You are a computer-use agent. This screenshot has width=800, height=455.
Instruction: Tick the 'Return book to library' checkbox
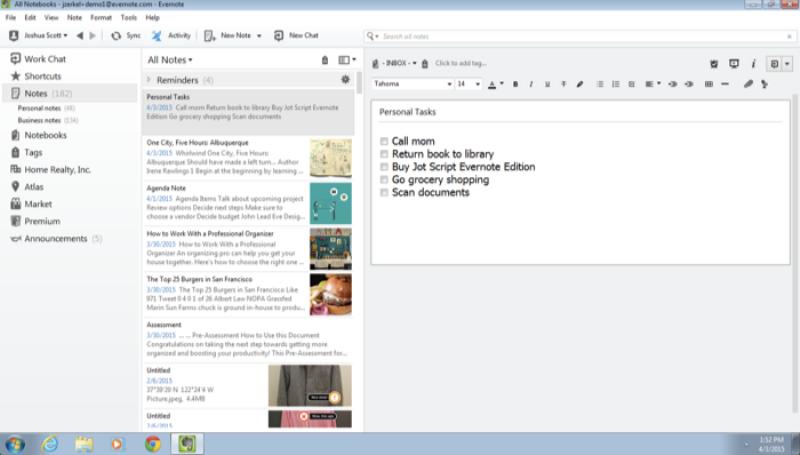(384, 154)
